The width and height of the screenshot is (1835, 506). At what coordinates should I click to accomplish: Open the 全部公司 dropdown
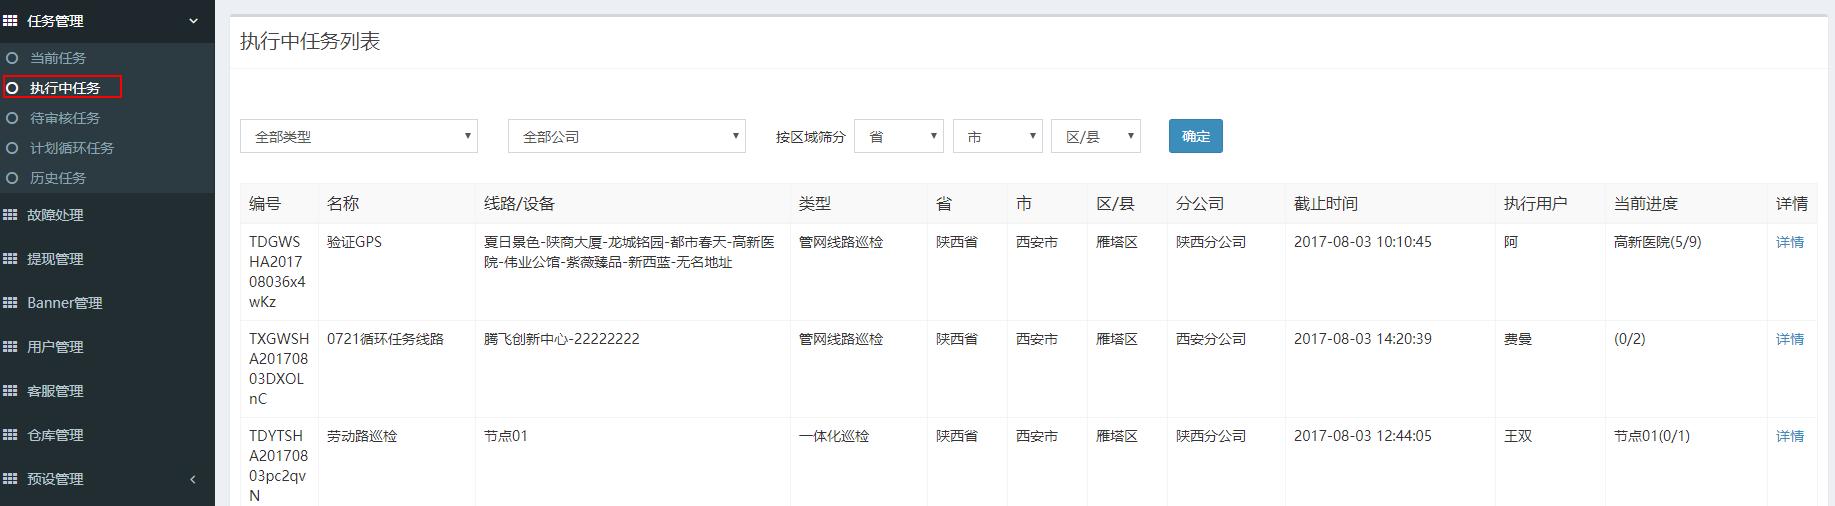point(627,136)
